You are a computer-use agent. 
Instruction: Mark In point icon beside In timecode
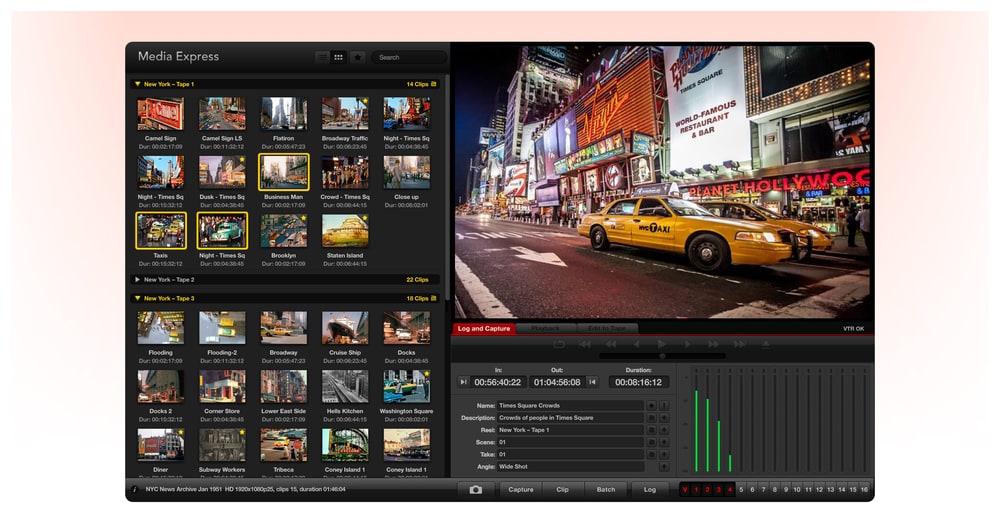click(464, 382)
